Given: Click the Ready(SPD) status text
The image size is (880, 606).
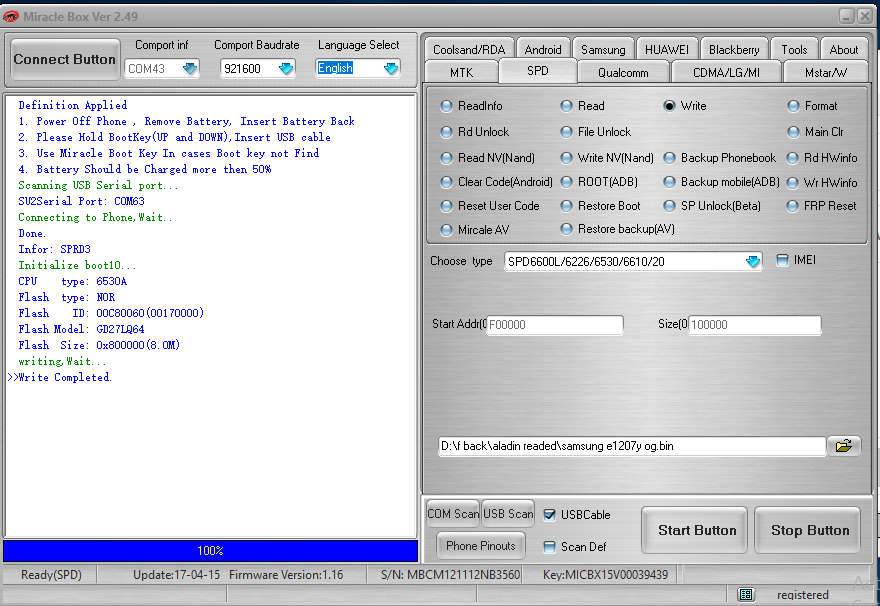Looking at the screenshot, I should [x=51, y=575].
